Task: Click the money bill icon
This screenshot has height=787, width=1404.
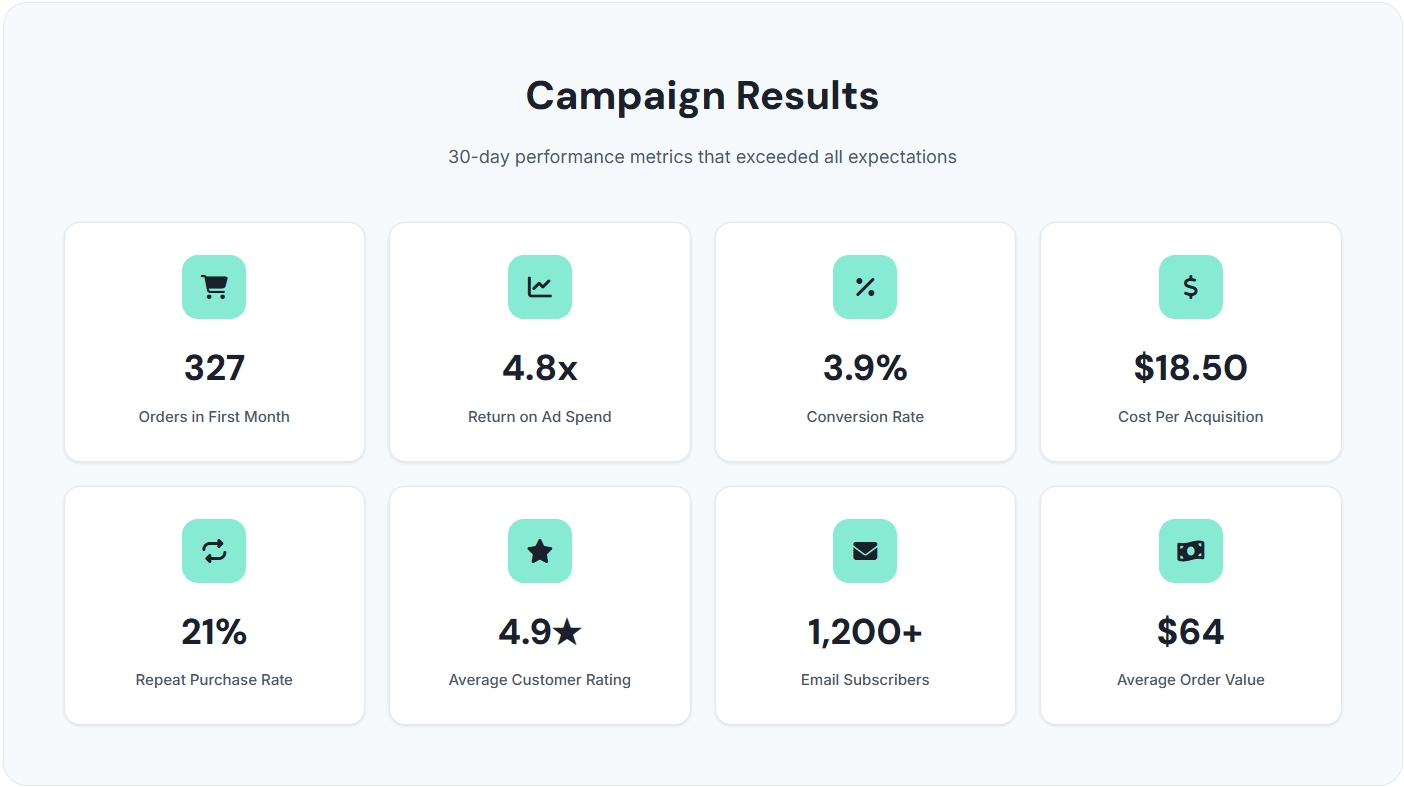Action: 1190,551
